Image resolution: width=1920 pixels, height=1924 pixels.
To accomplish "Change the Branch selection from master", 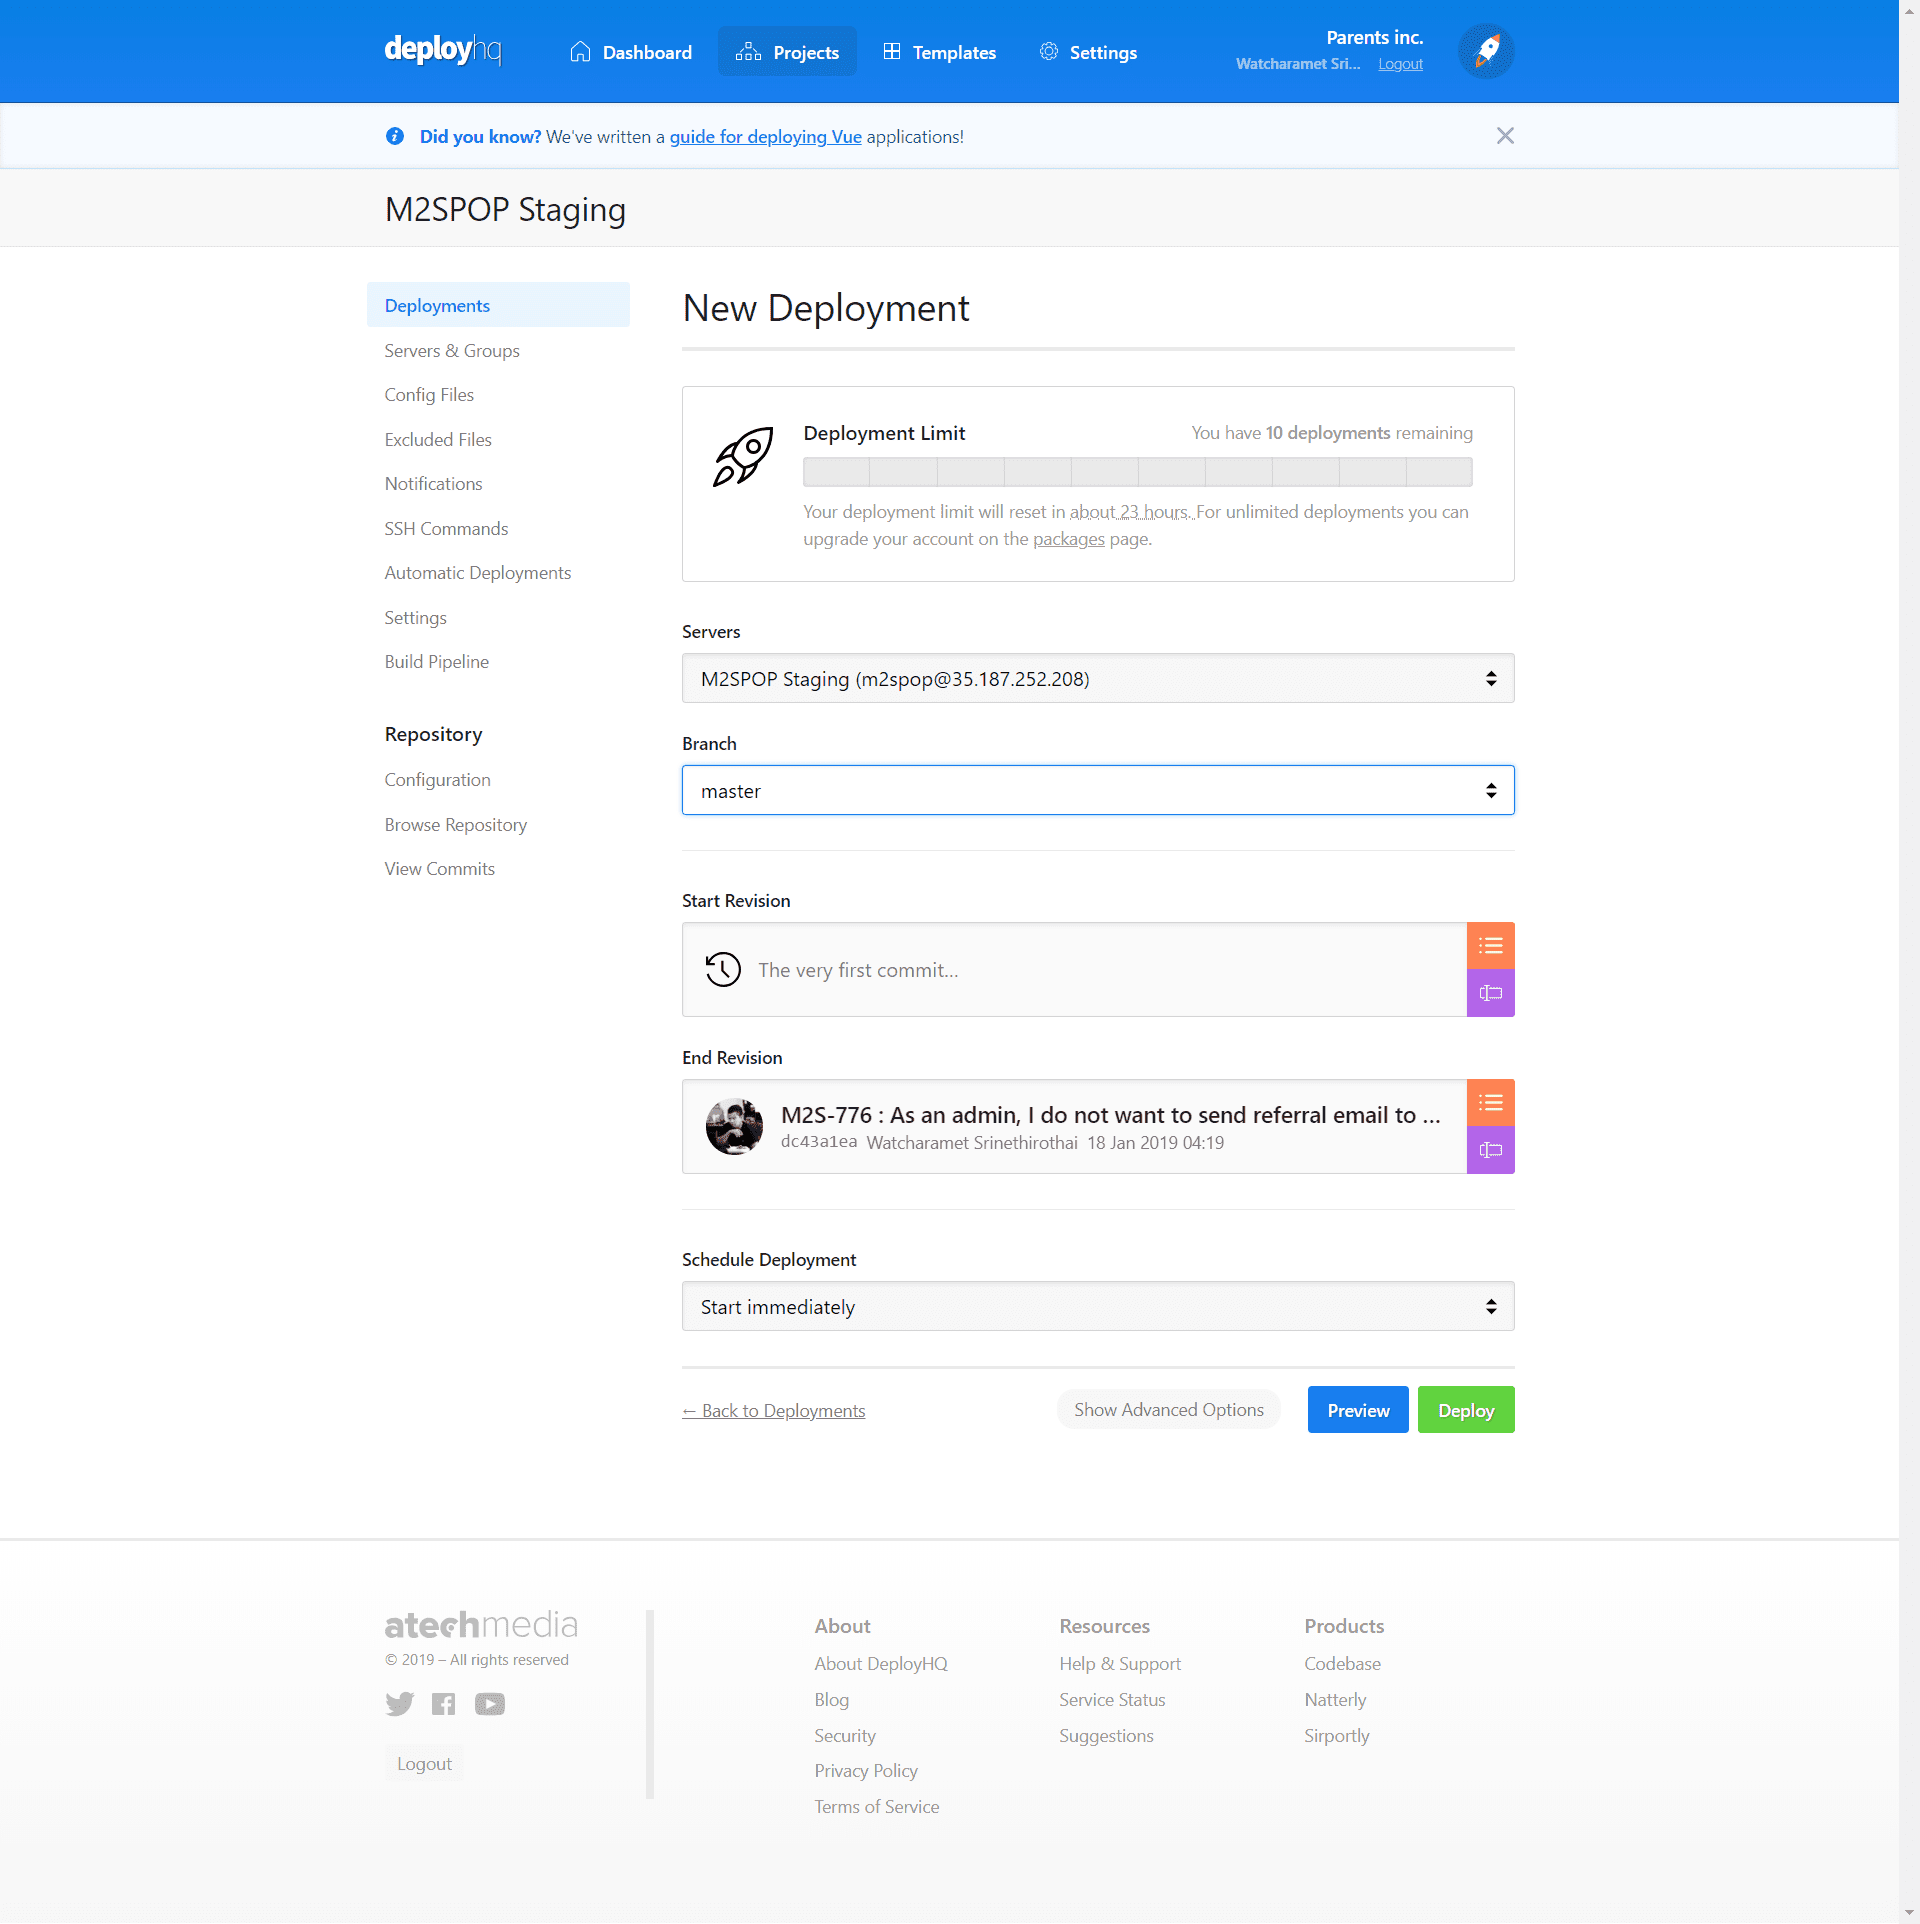I will point(1097,790).
